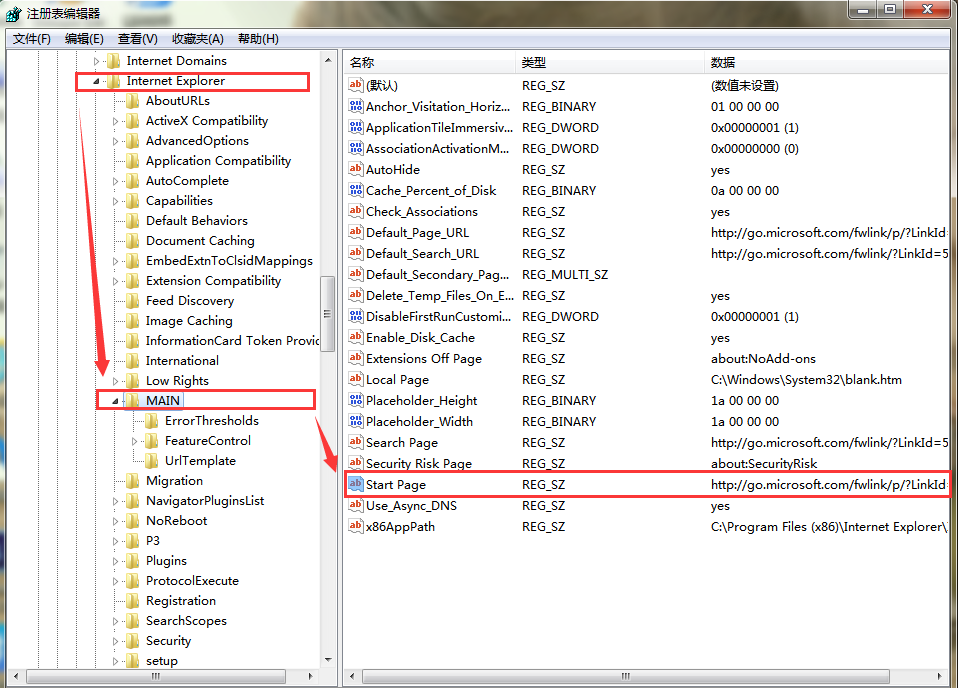Click the binary icon of Anchor_Visitation_Horiz value
958x688 pixels.
(x=356, y=106)
